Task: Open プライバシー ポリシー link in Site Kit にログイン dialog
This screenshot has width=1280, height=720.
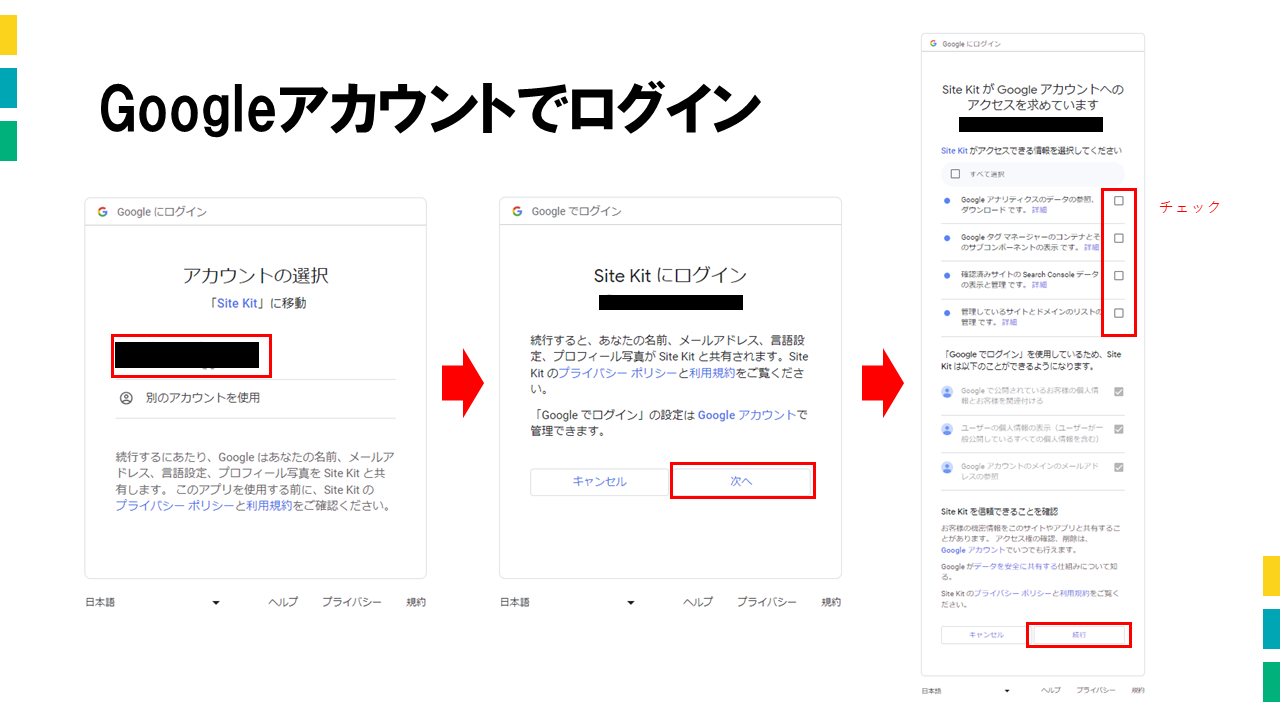Action: coord(618,372)
